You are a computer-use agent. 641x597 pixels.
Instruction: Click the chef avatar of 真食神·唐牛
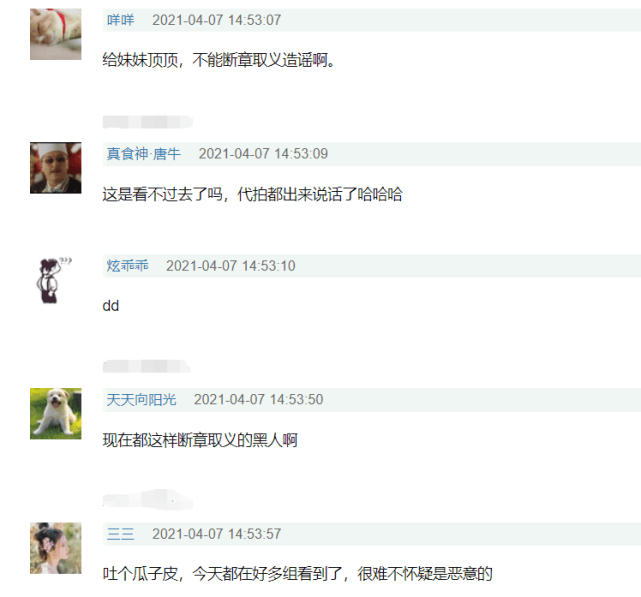pyautogui.click(x=56, y=168)
